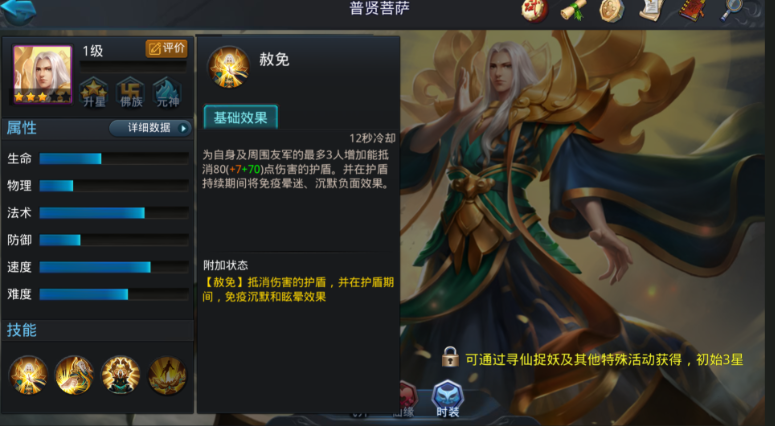This screenshot has height=426, width=775.
Task: Open the 时装 costume tab
Action: (x=447, y=399)
